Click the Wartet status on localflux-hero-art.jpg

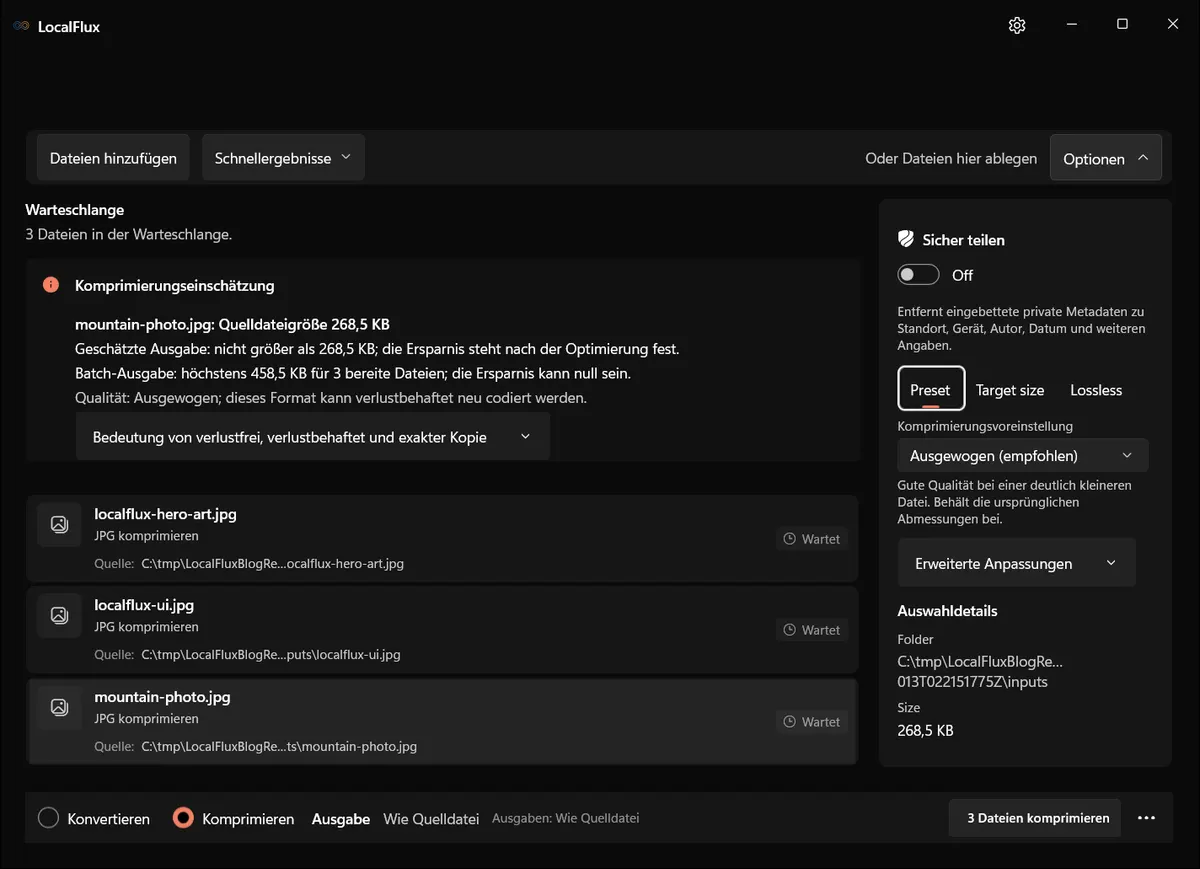tap(811, 539)
